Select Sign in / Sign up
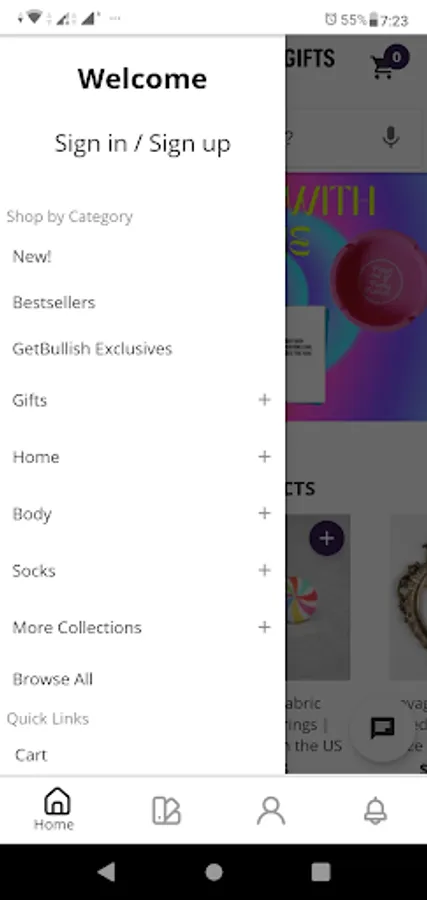This screenshot has width=427, height=900. pyautogui.click(x=142, y=143)
